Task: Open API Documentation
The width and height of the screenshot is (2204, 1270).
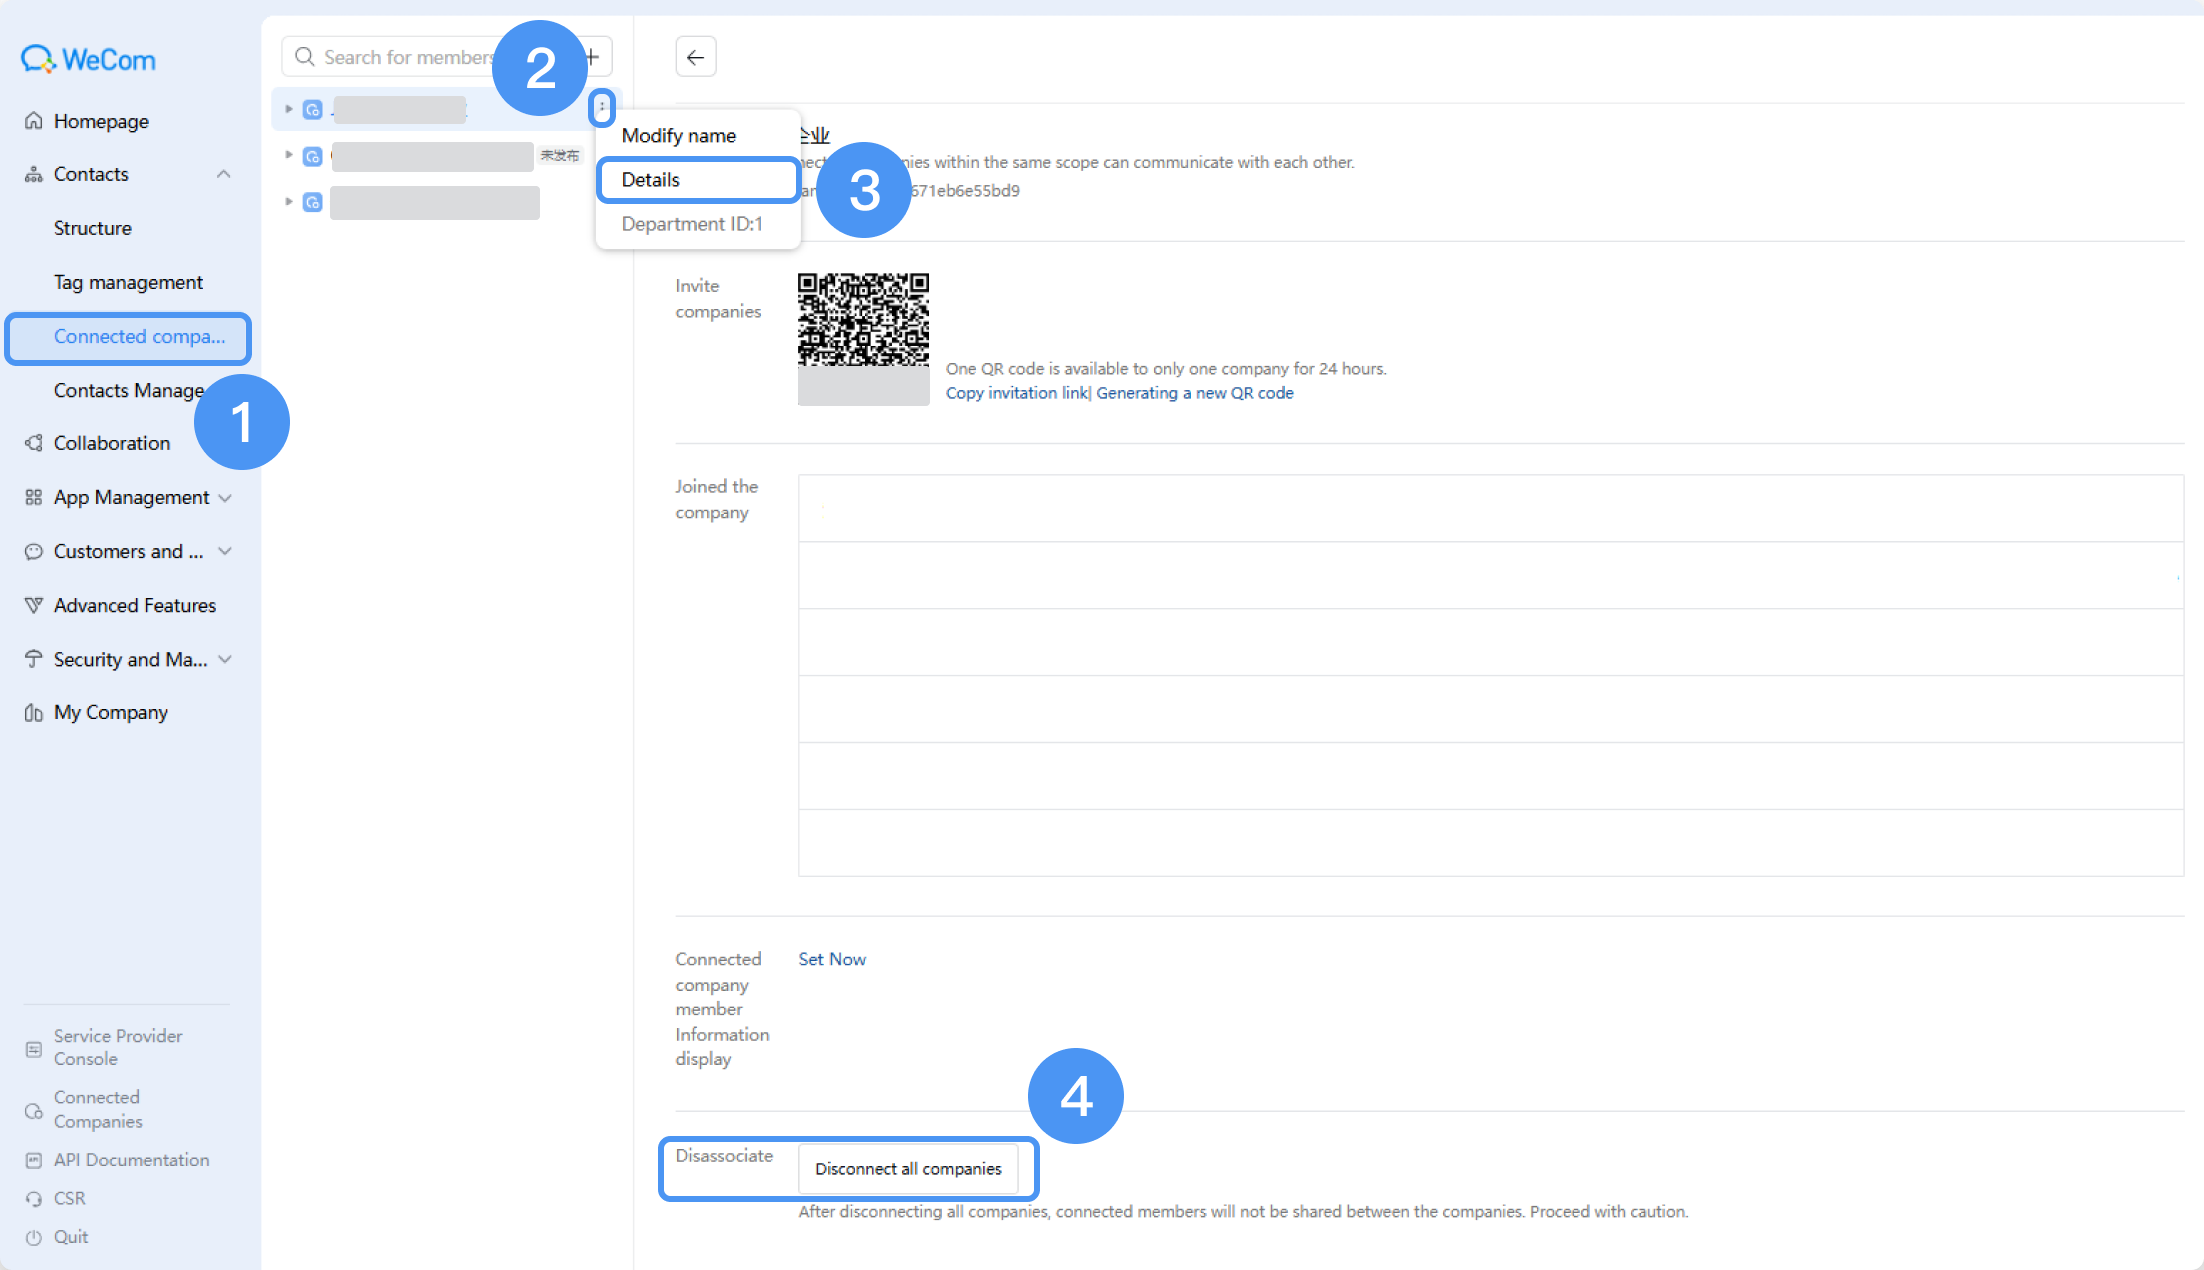Action: click(132, 1160)
